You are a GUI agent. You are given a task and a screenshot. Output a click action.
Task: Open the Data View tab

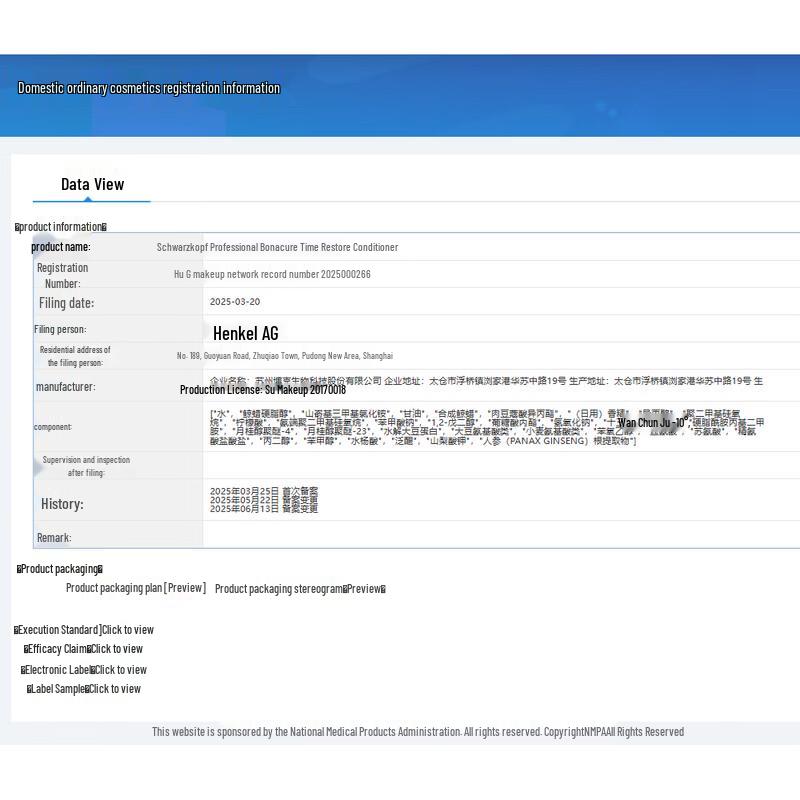(92, 184)
